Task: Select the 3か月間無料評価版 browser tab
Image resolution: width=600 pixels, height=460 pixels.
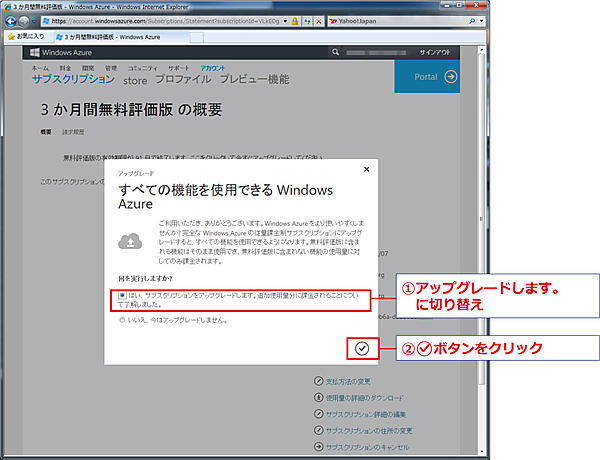Action: point(121,37)
